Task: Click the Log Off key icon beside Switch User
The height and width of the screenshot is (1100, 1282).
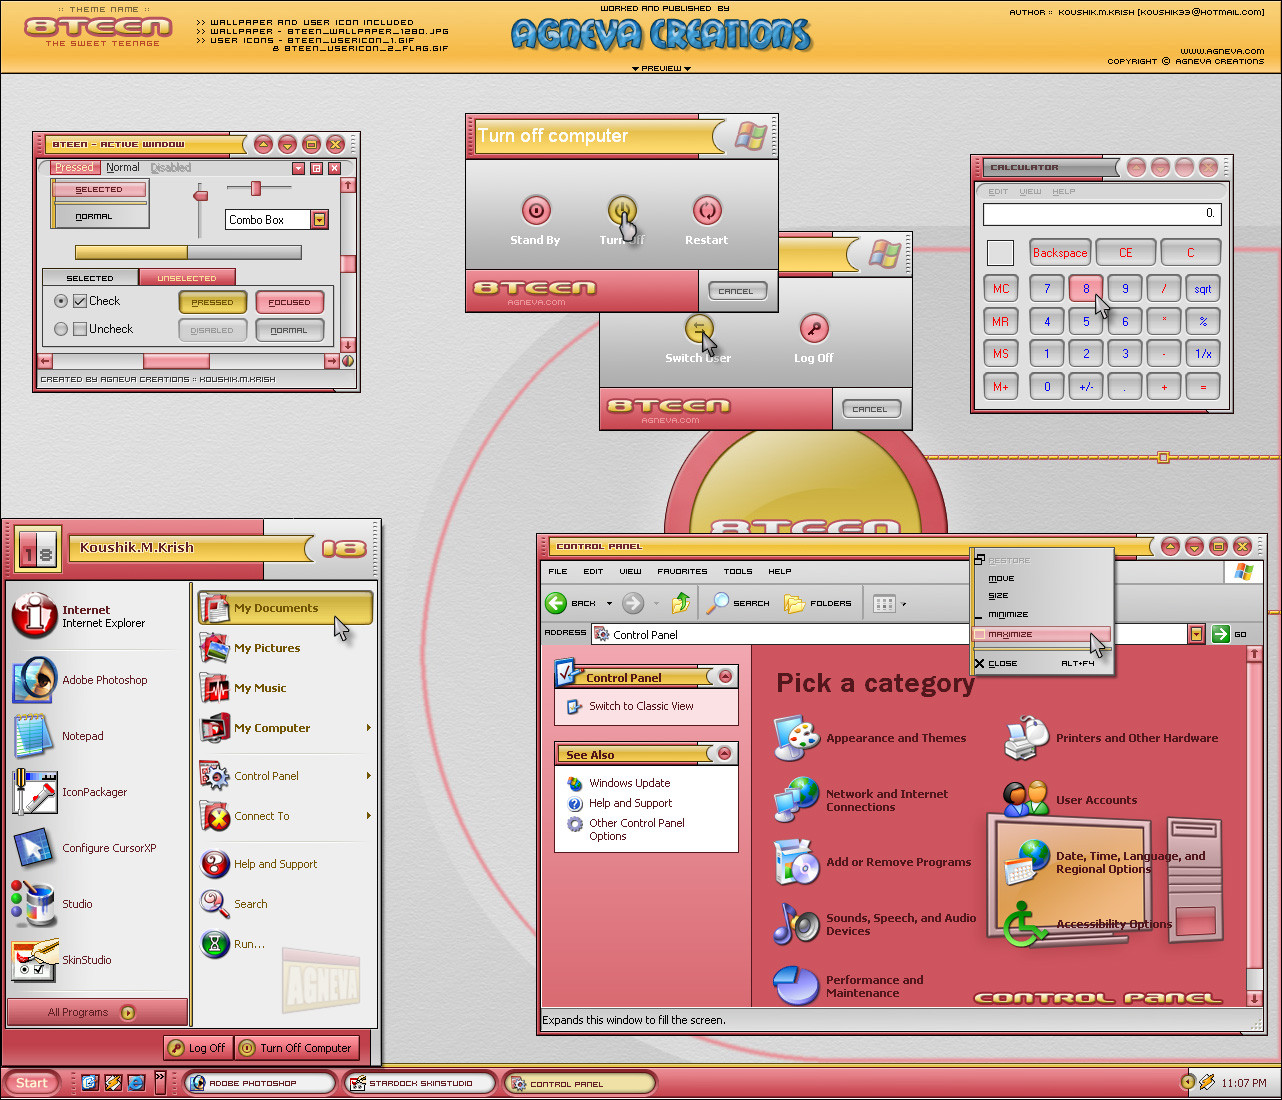Action: 815,328
